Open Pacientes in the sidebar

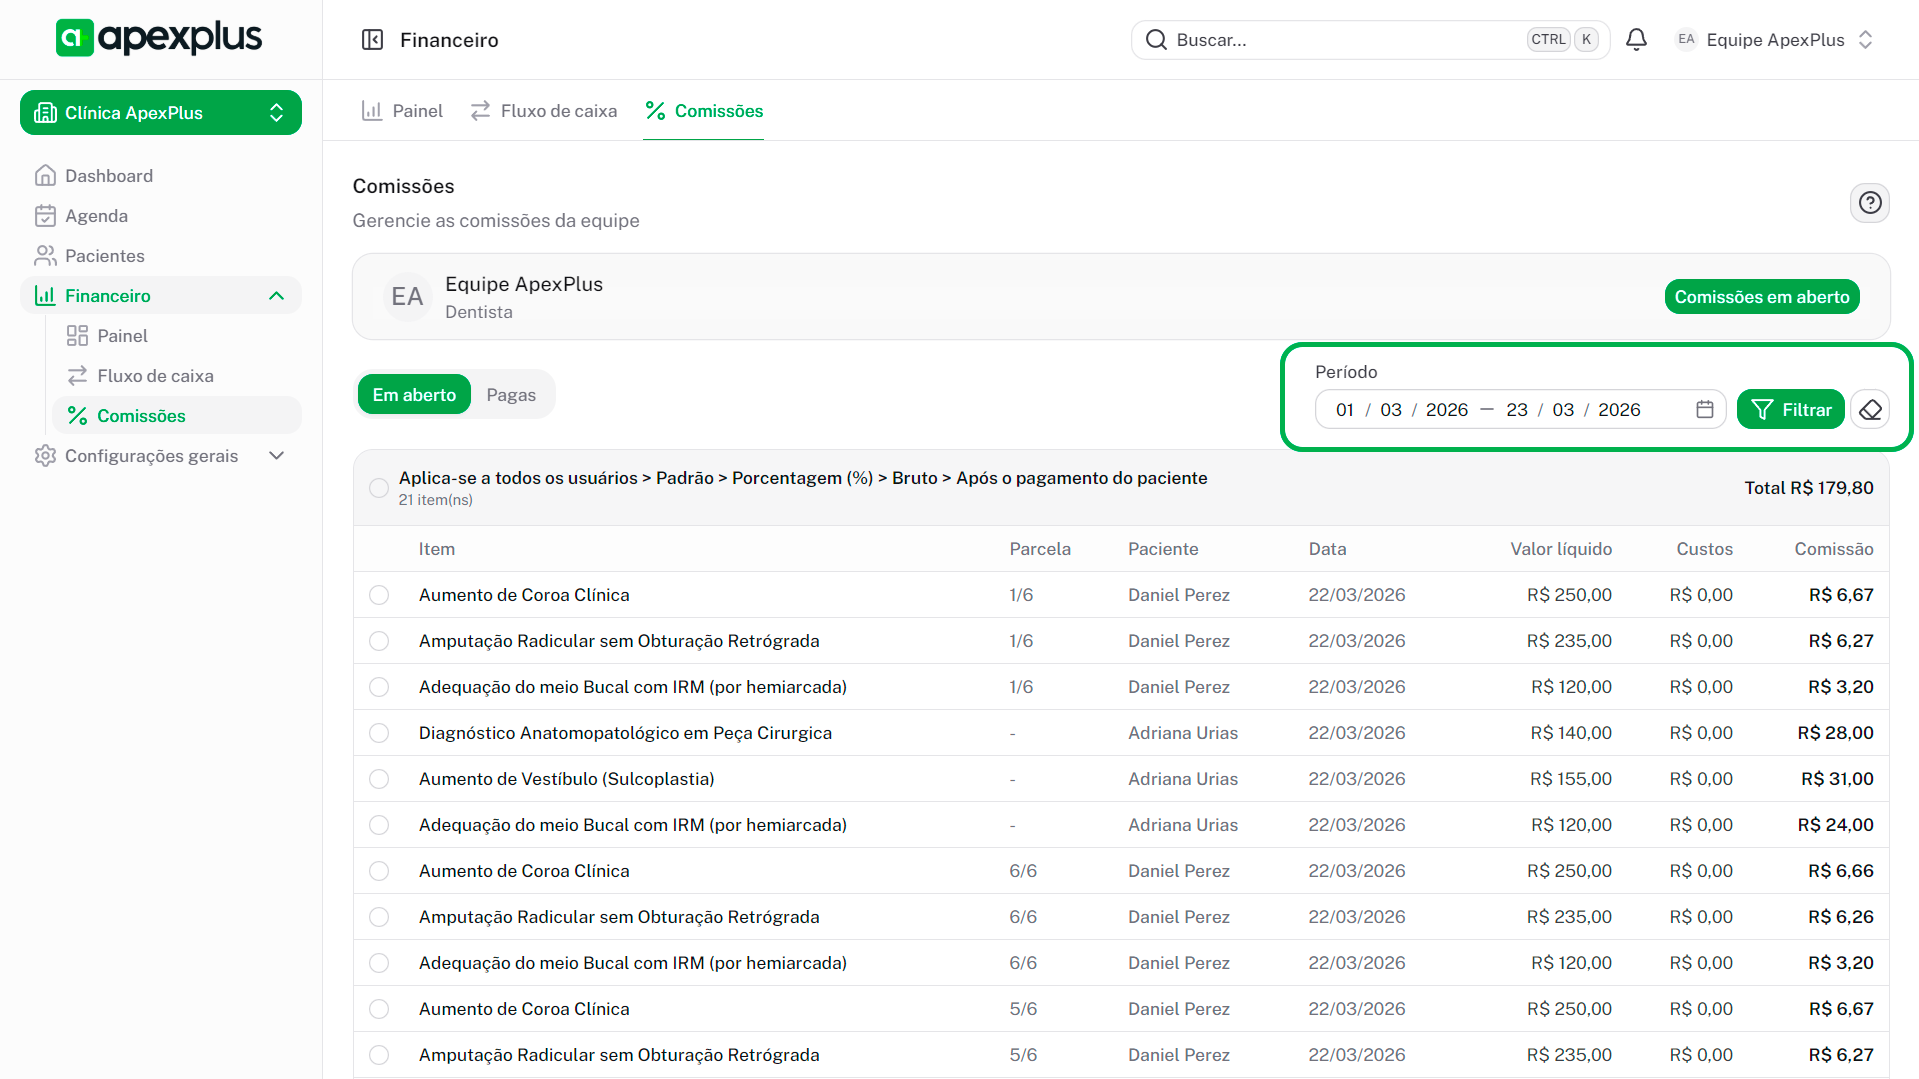104,256
